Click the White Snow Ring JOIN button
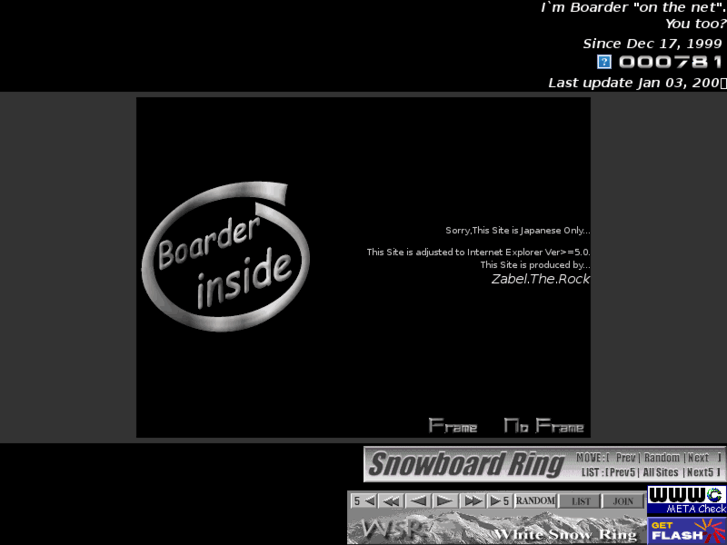This screenshot has width=727, height=545. [x=623, y=501]
